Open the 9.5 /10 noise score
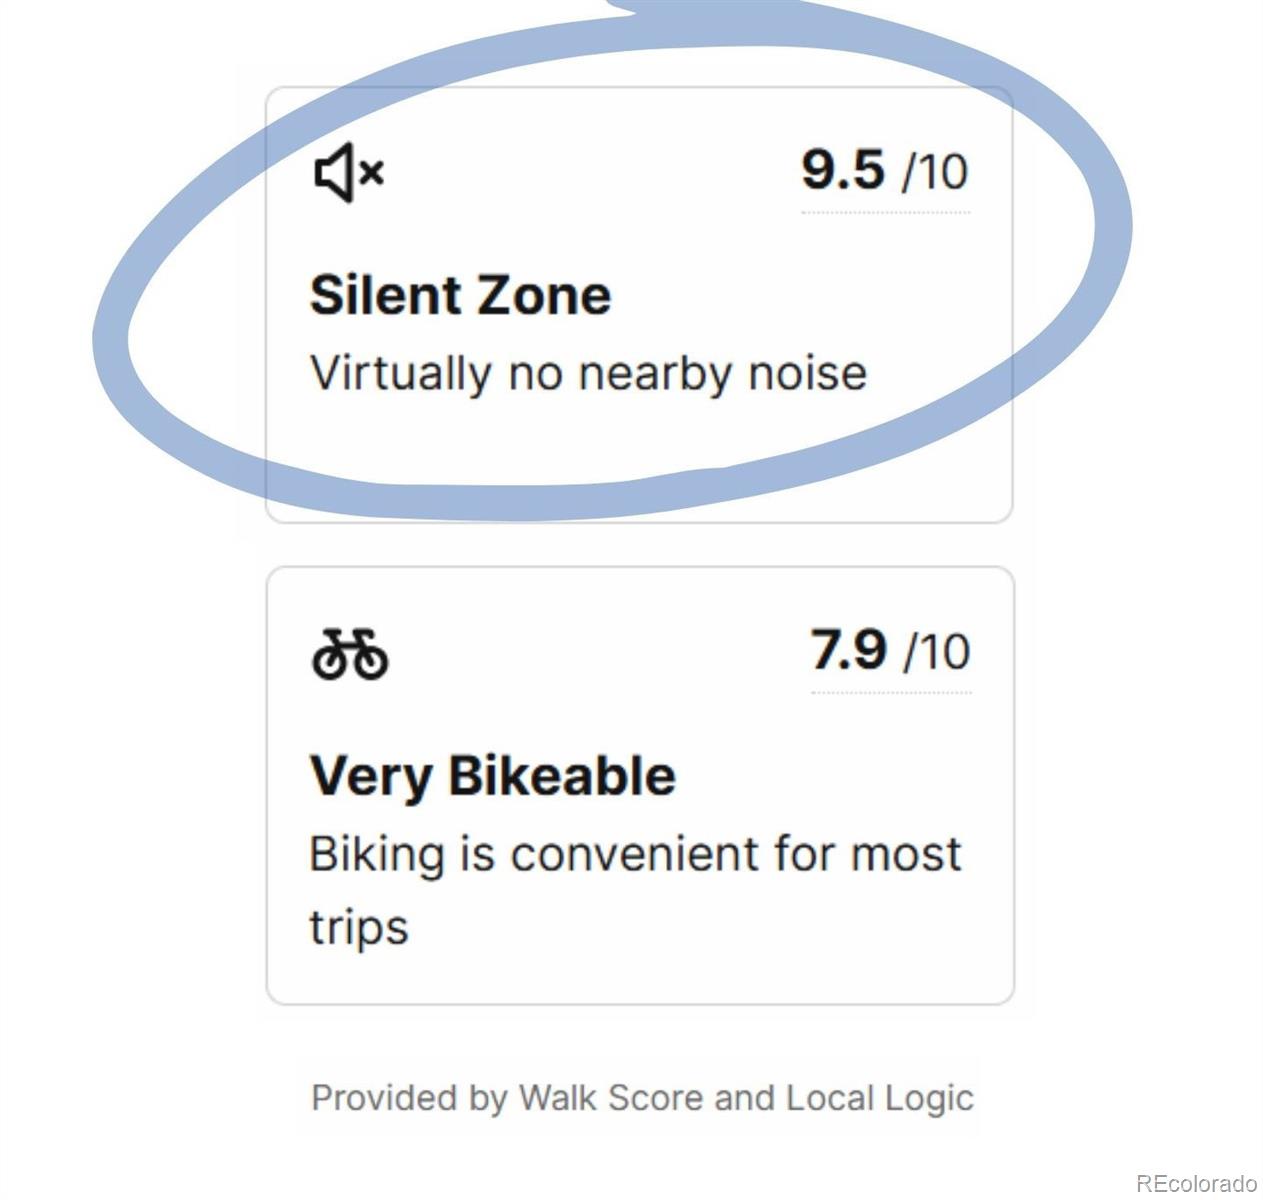Screen dimensions: 1263x1200 click(885, 170)
